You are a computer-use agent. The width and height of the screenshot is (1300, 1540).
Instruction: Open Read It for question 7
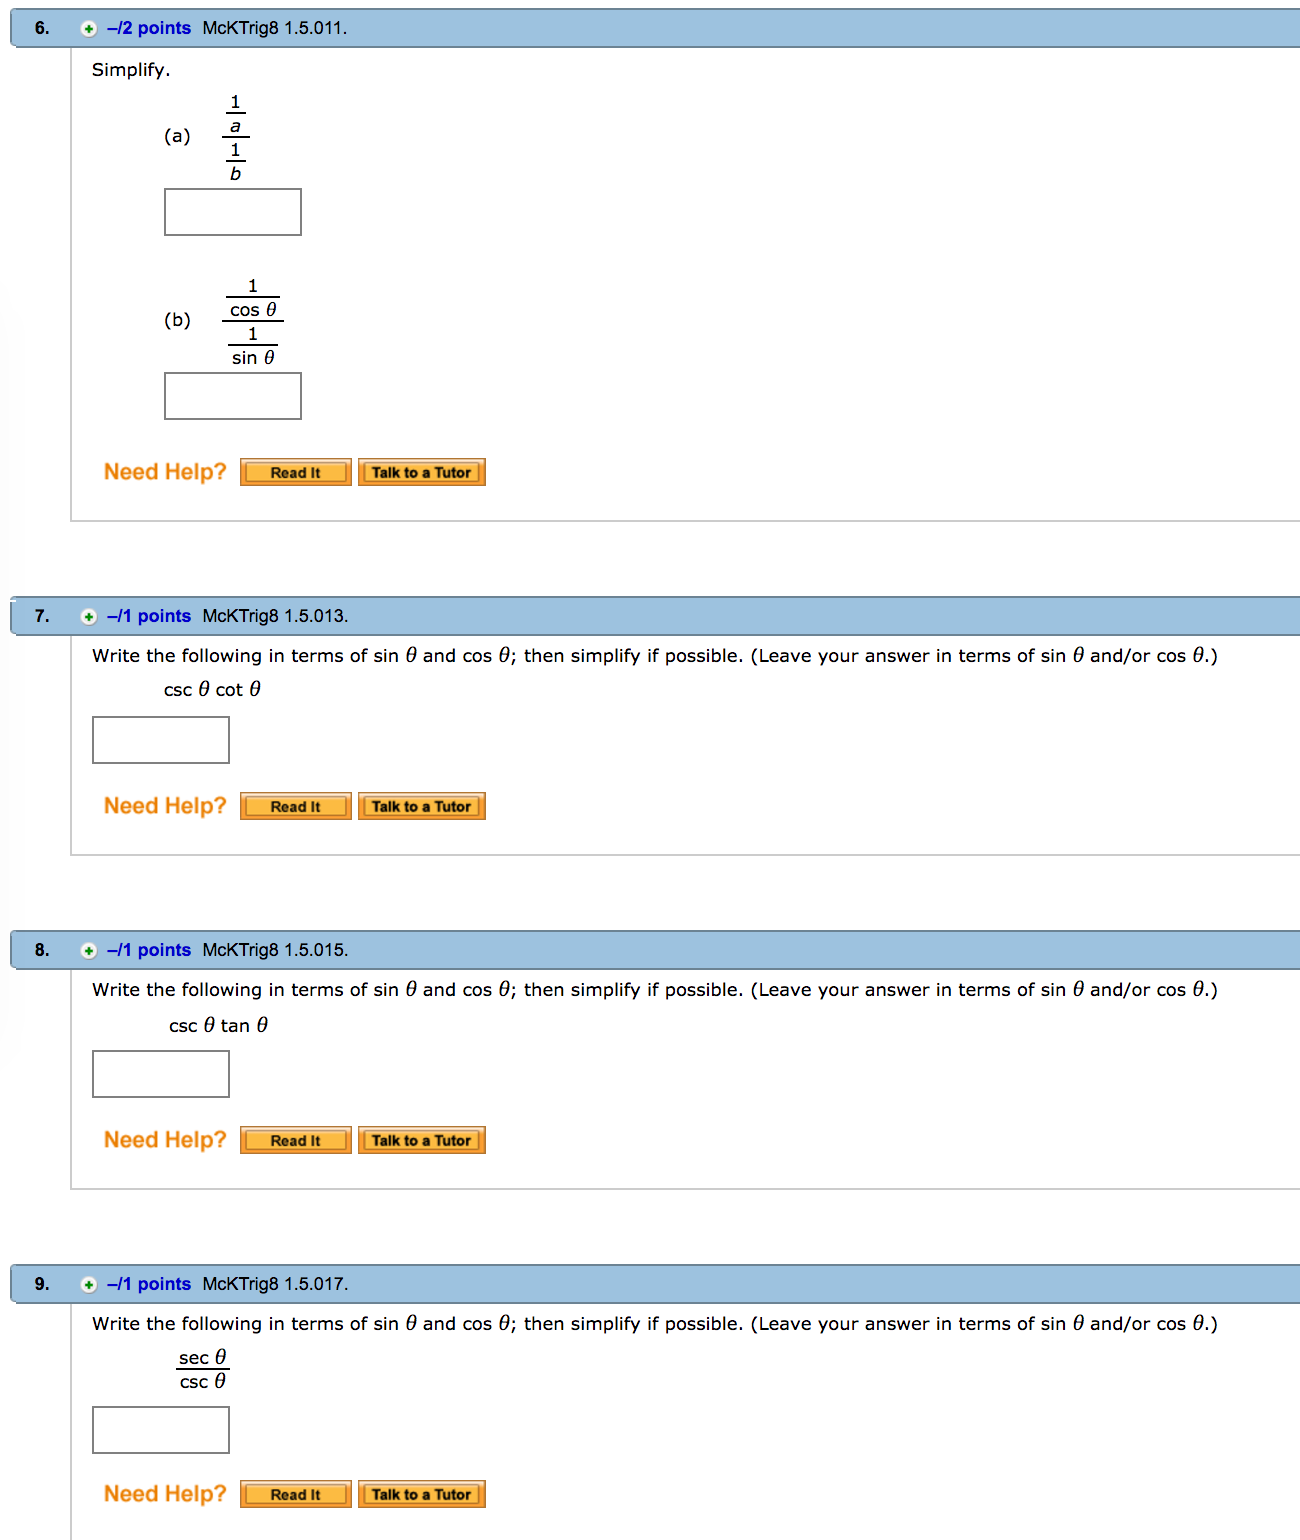(x=296, y=807)
